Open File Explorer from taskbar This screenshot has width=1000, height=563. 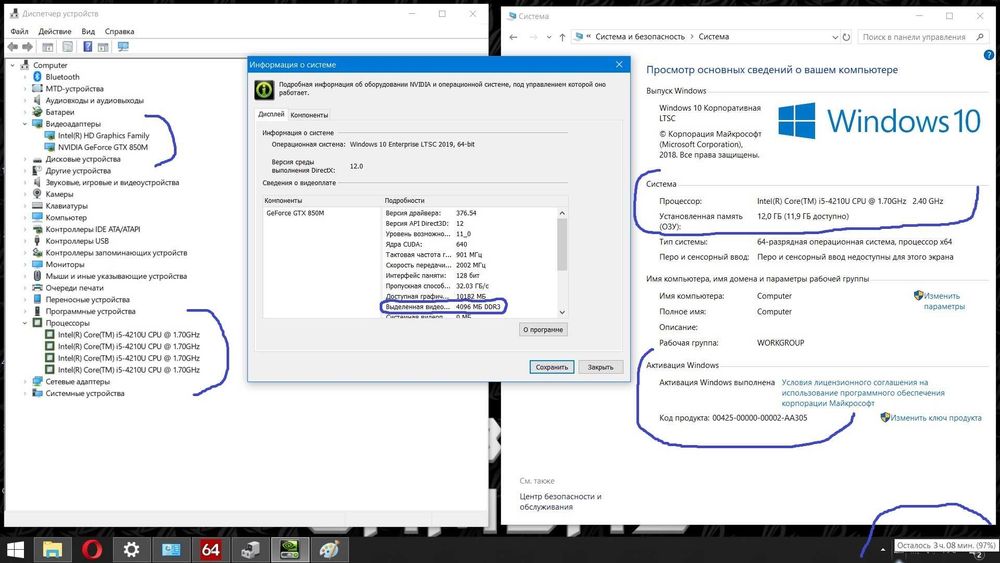tap(52, 550)
